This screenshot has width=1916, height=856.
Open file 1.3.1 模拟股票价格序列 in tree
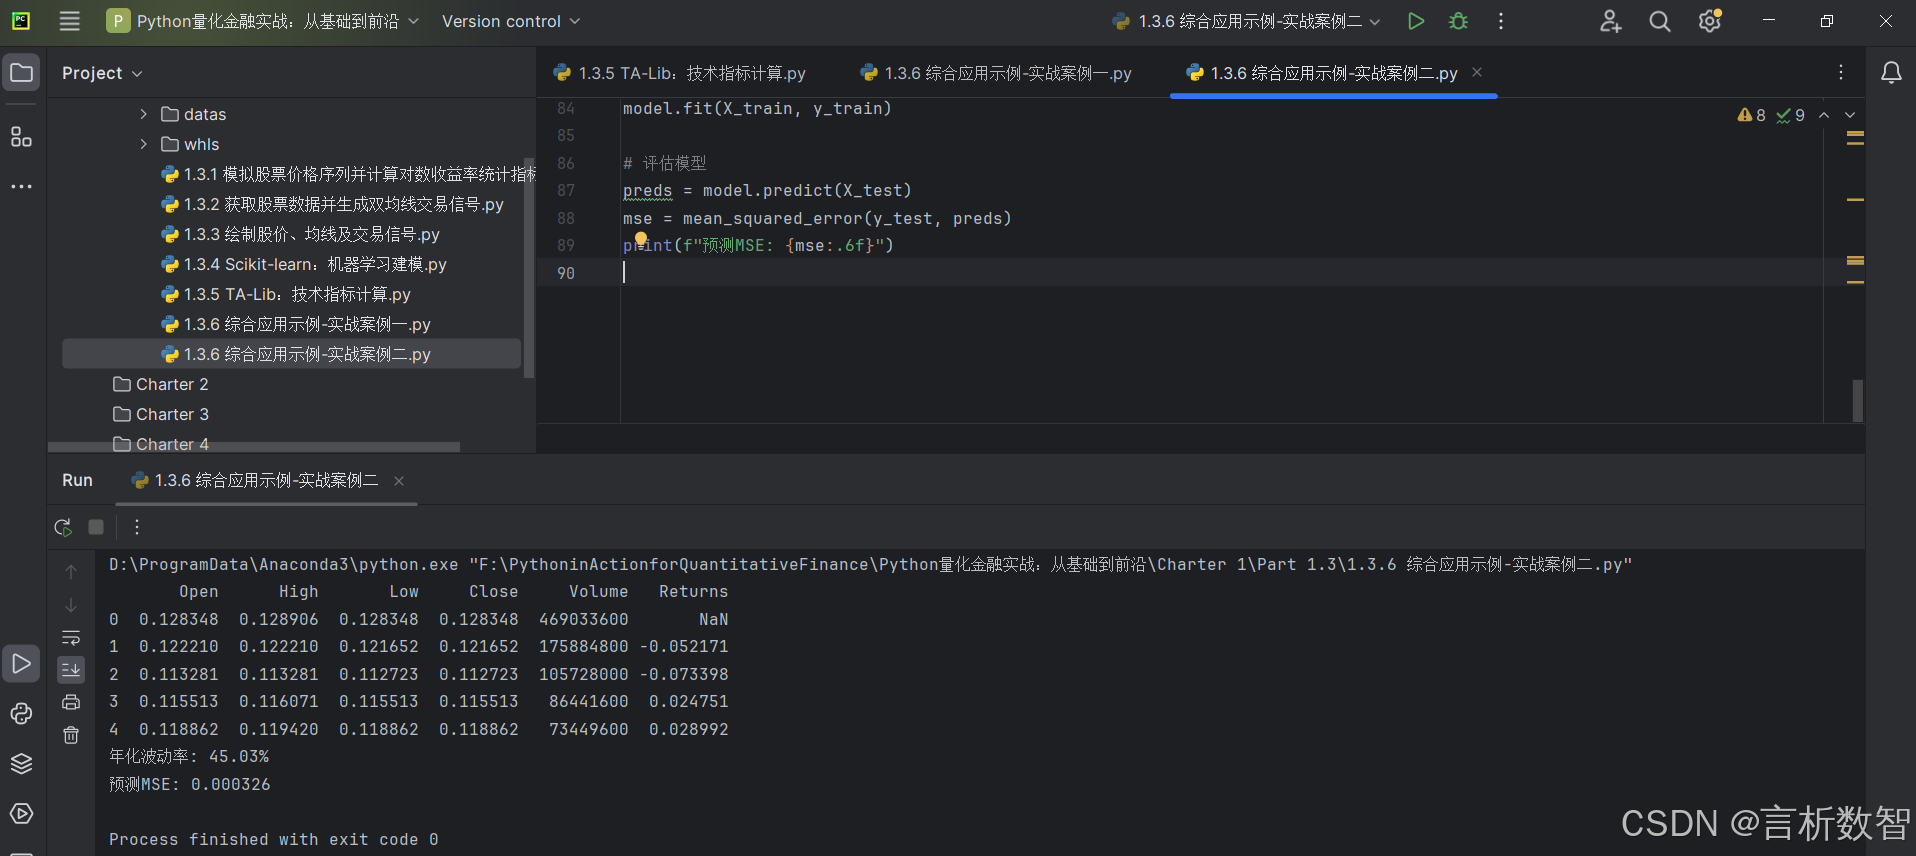click(348, 174)
